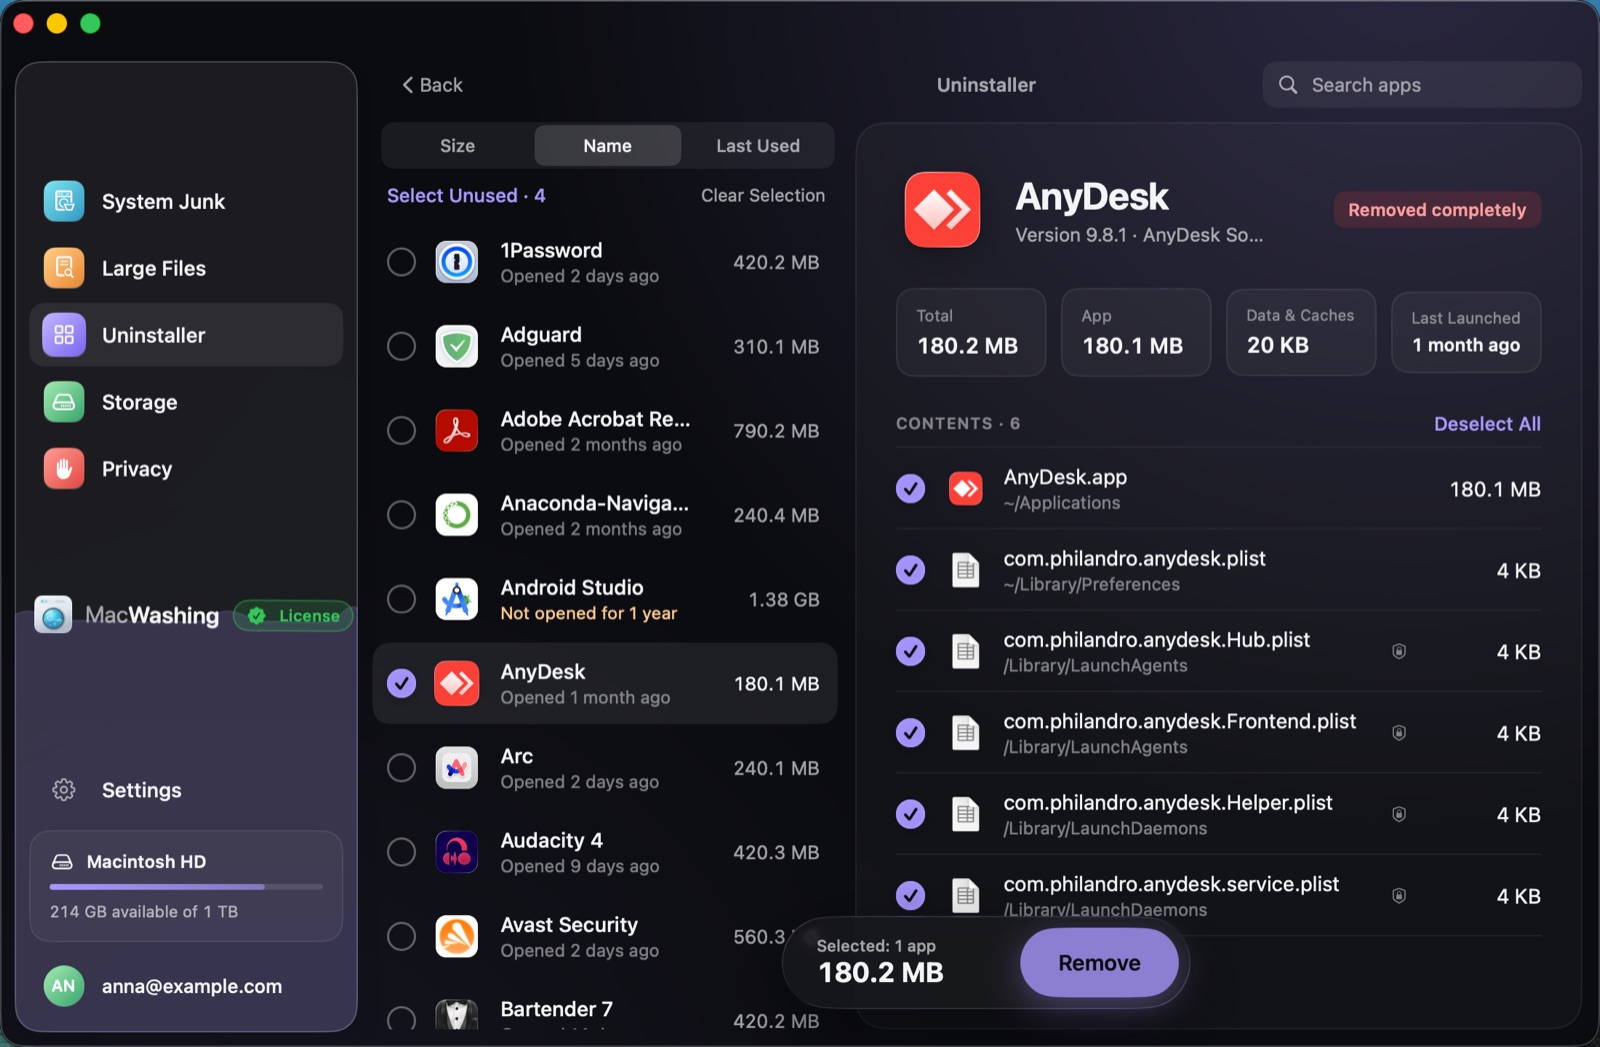This screenshot has width=1600, height=1047.
Task: Click the License badge
Action: point(293,616)
